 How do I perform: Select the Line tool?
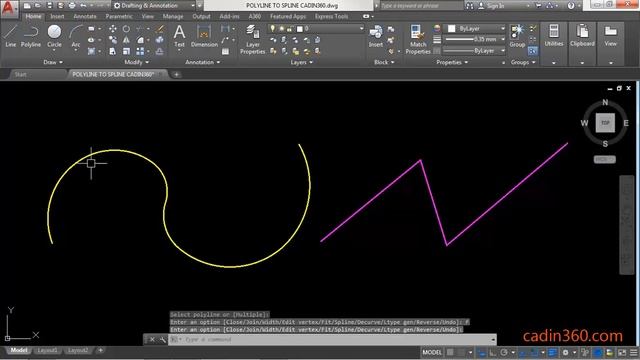[x=11, y=36]
